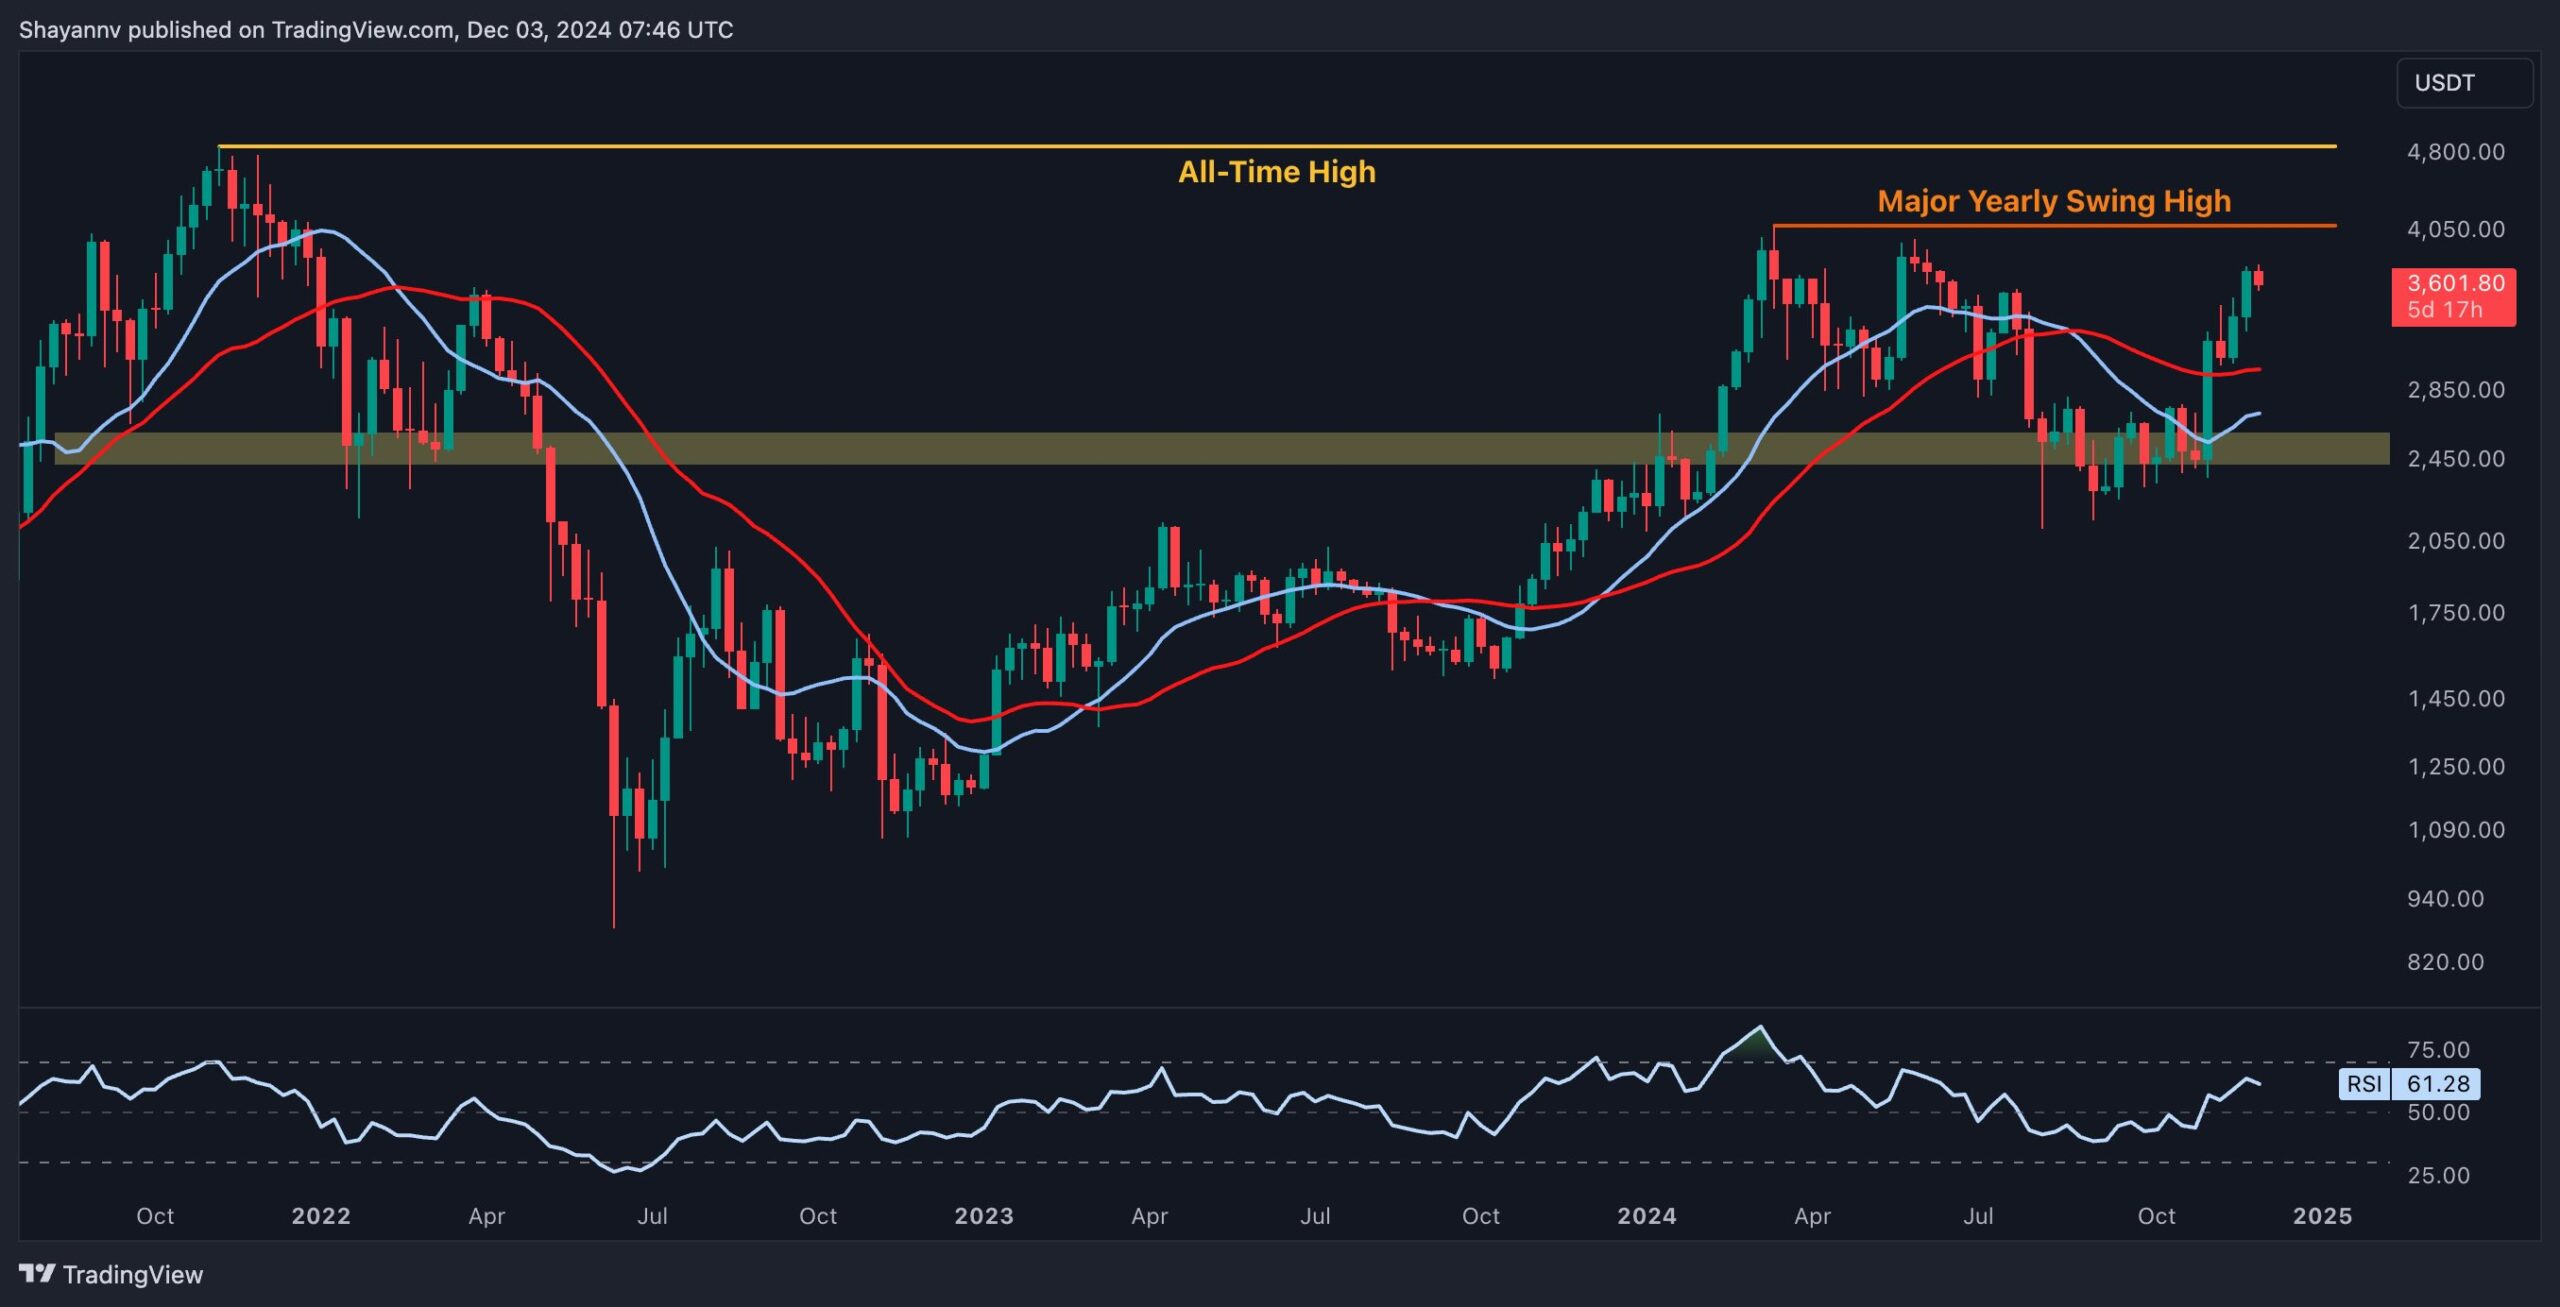Click the current price label 3,601.80
The image size is (2560, 1307).
click(x=2455, y=284)
